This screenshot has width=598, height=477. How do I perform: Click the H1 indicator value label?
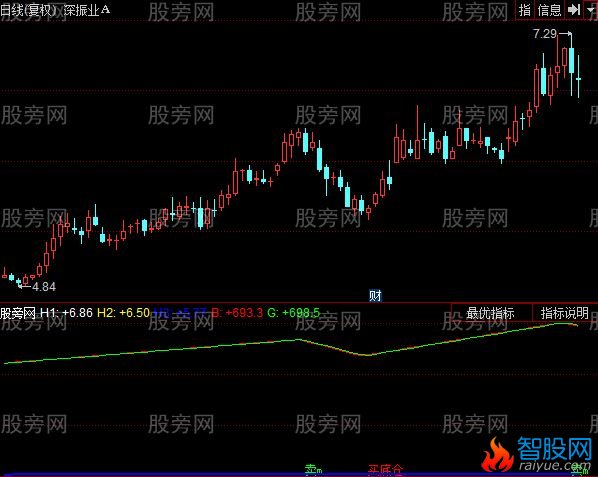tap(66, 313)
